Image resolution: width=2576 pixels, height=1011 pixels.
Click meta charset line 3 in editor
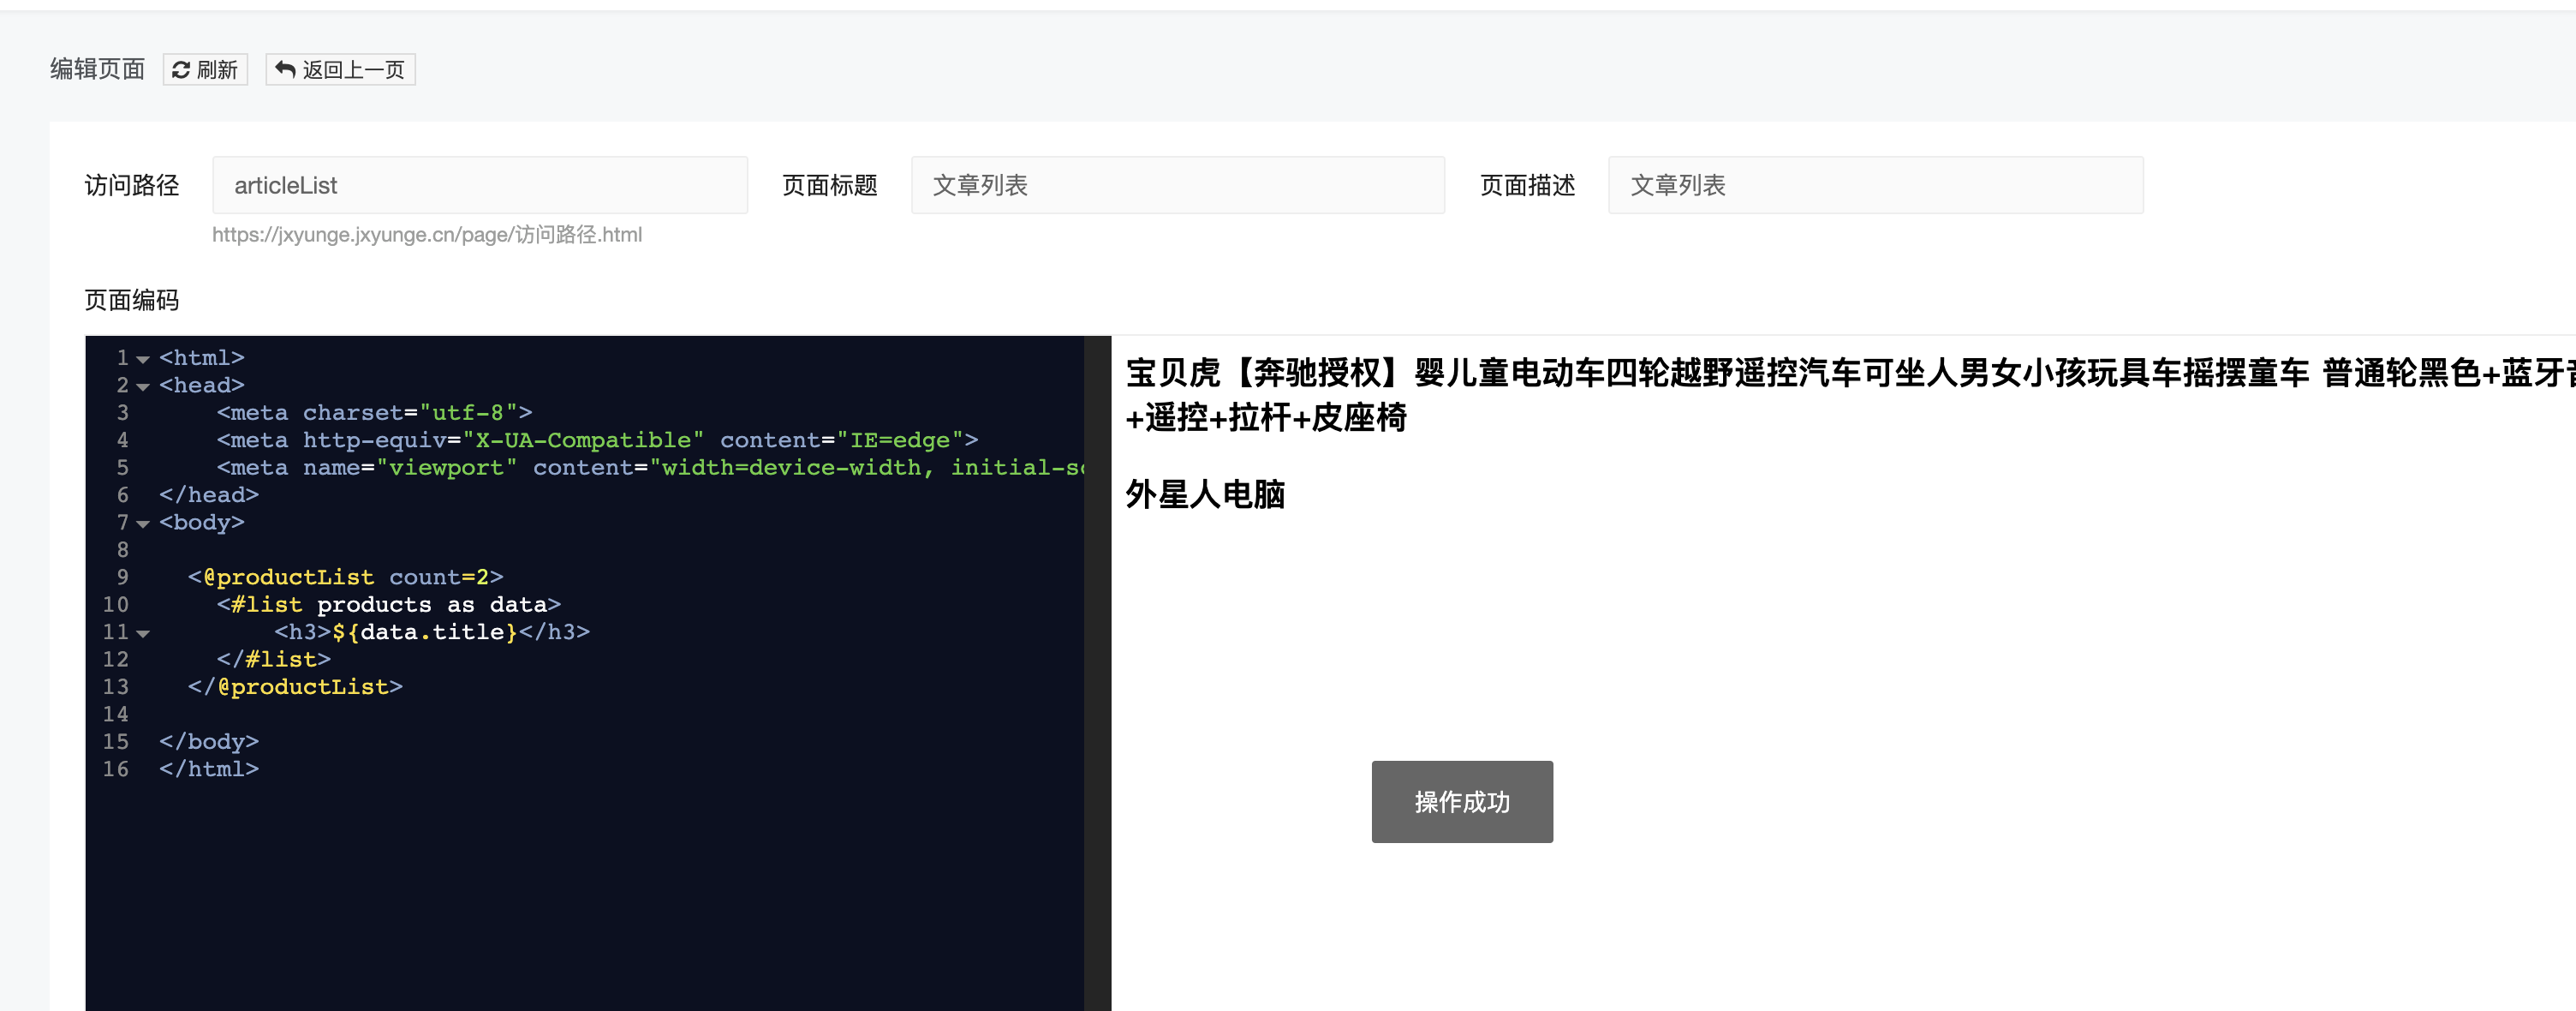(375, 412)
